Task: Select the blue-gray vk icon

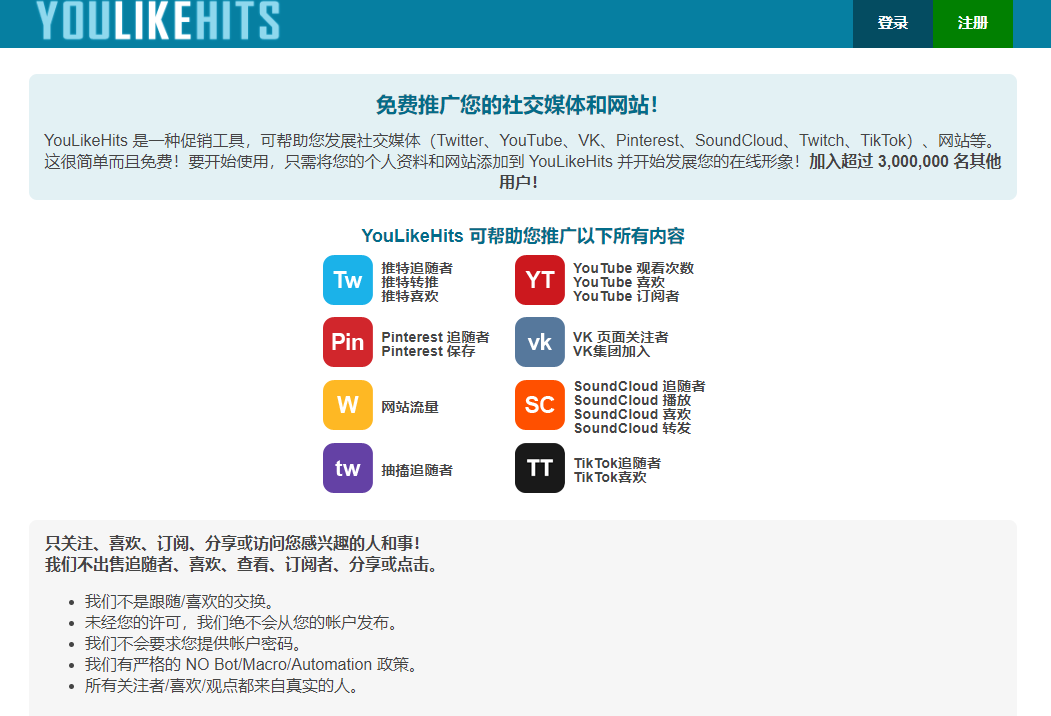Action: pyautogui.click(x=539, y=342)
